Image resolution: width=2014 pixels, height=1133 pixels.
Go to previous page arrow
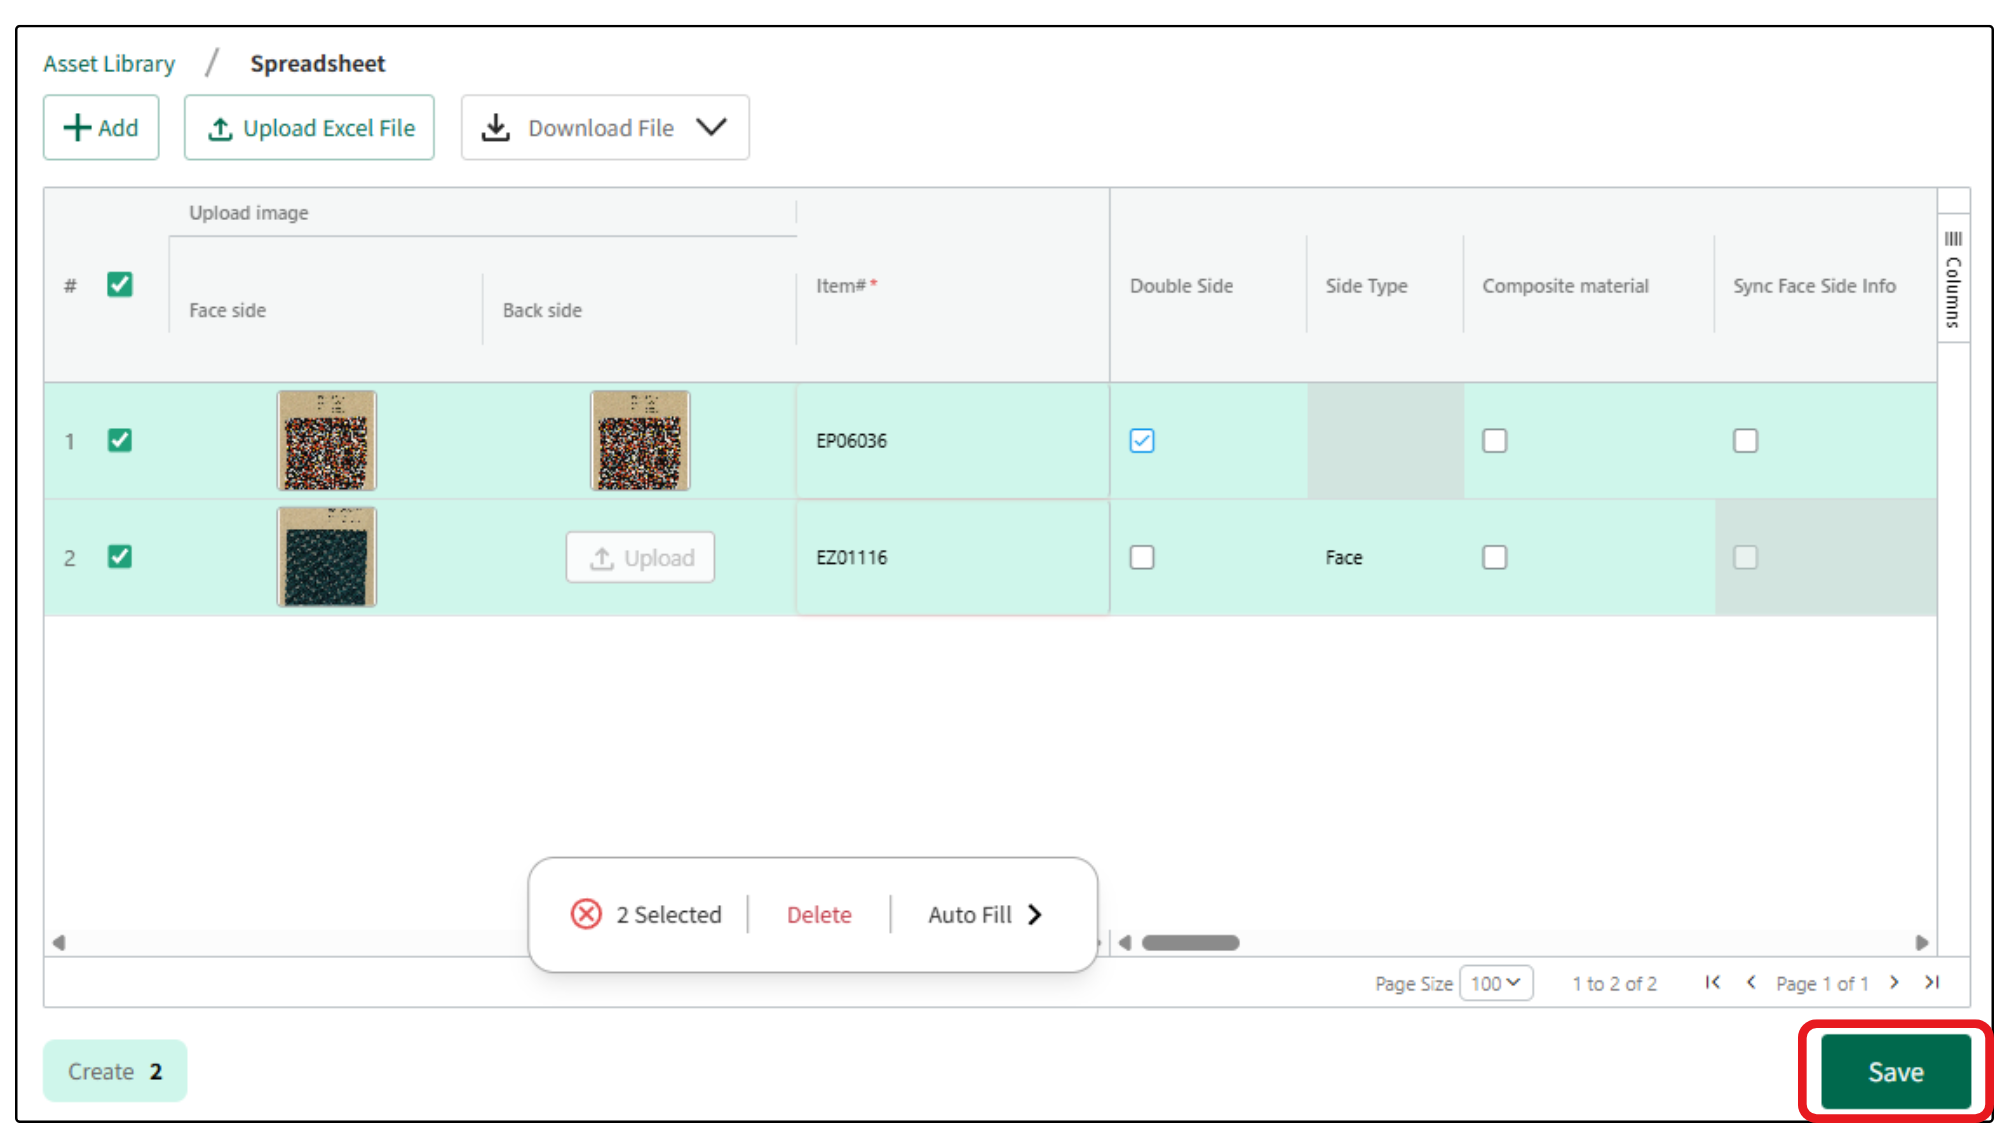(1751, 983)
